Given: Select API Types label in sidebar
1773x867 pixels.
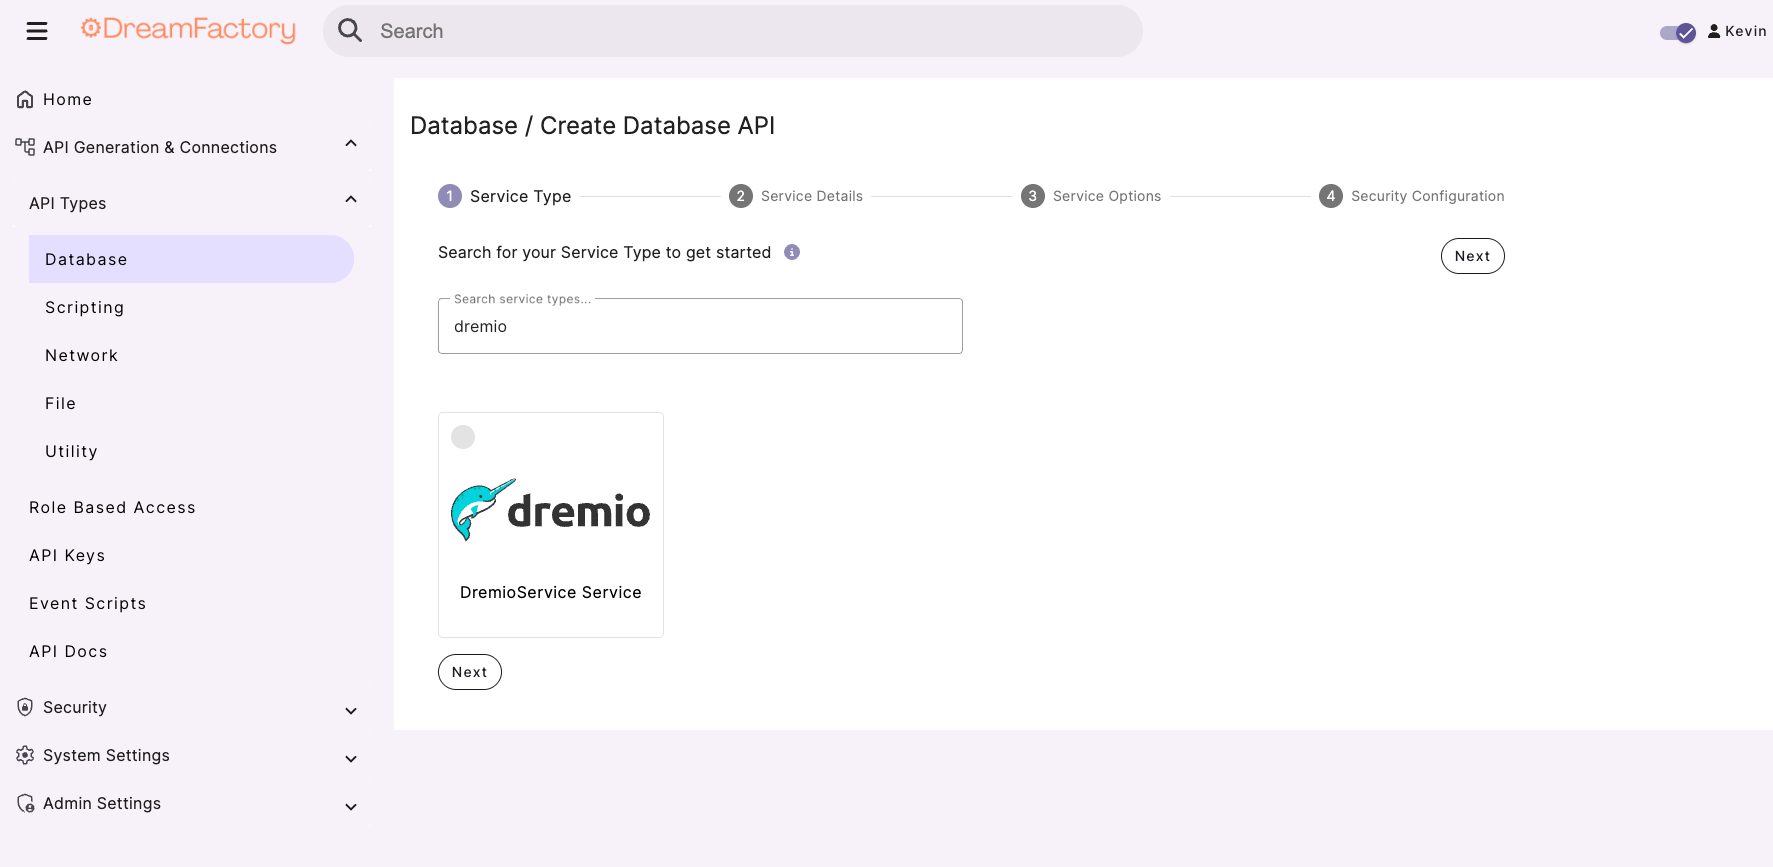Looking at the screenshot, I should 68,203.
